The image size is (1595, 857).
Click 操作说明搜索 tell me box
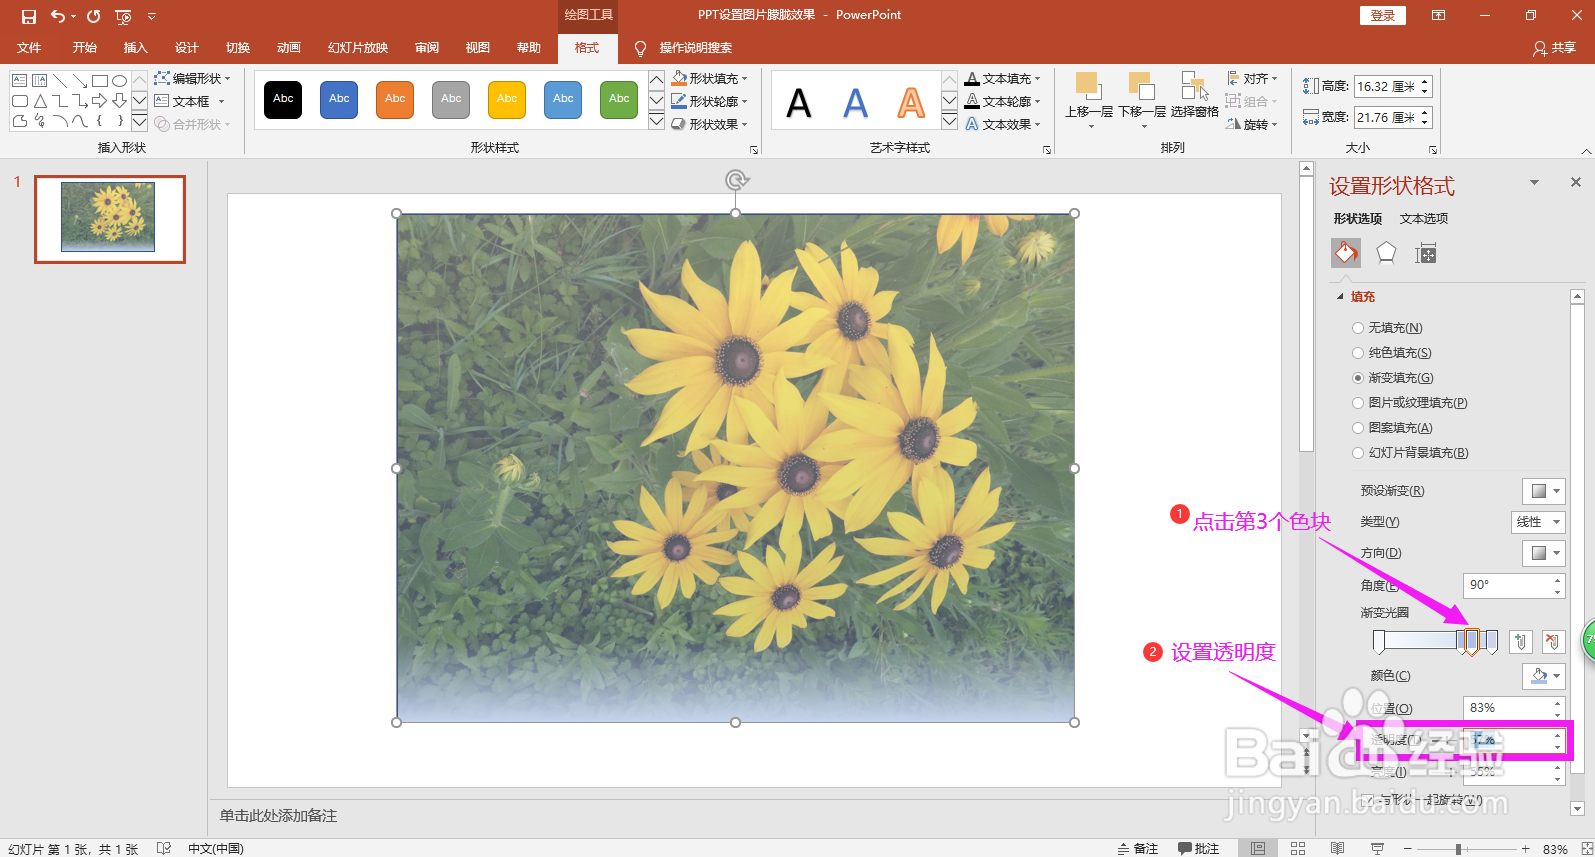coord(696,48)
